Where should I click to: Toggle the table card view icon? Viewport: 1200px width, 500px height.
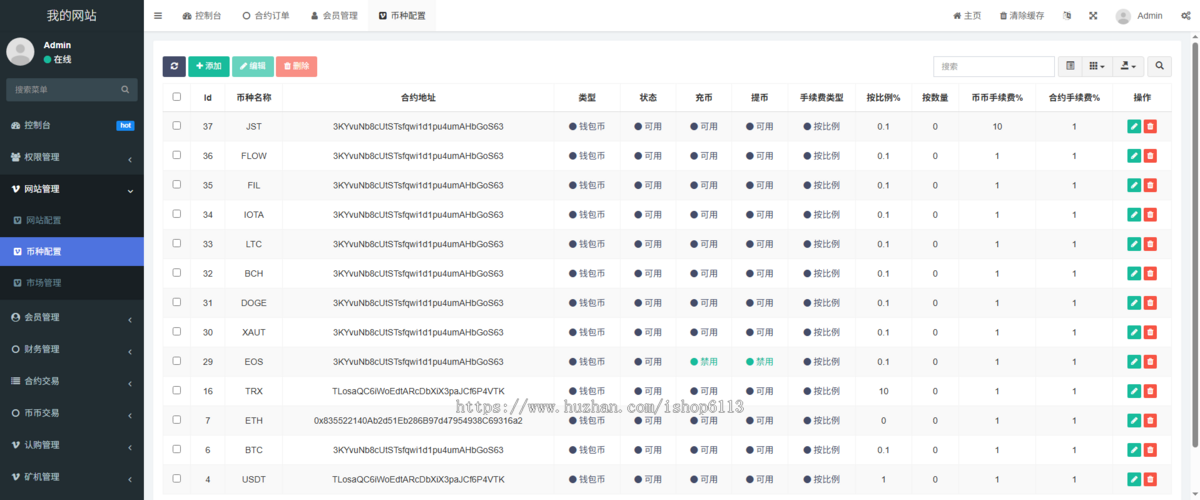pos(1070,66)
